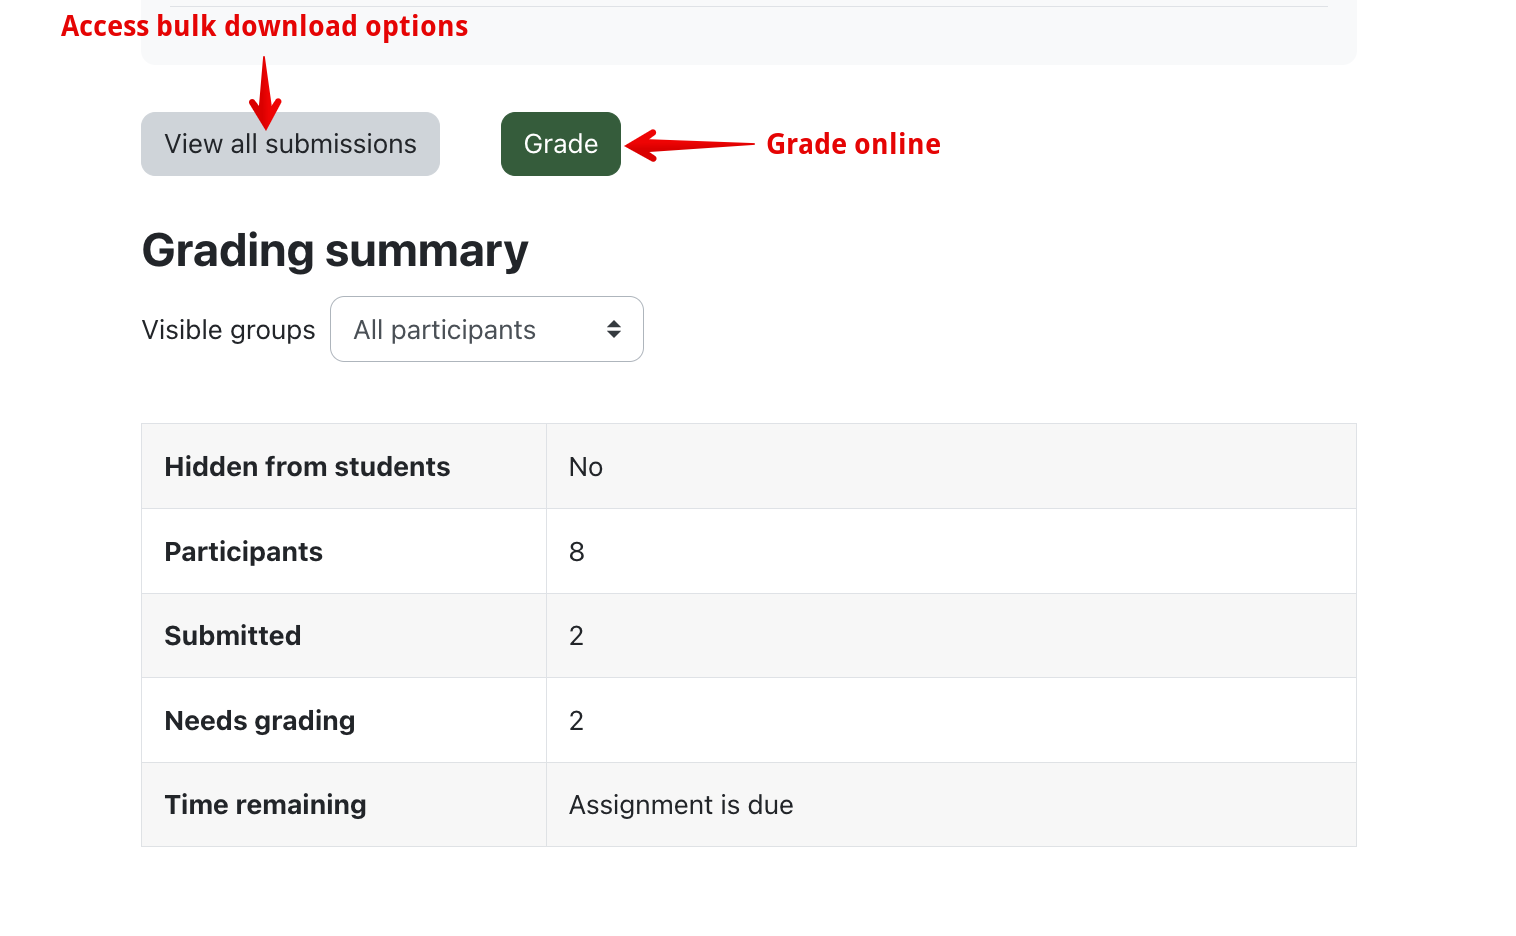The image size is (1516, 936).
Task: Click the red Grade online annotation text
Action: [x=853, y=144]
